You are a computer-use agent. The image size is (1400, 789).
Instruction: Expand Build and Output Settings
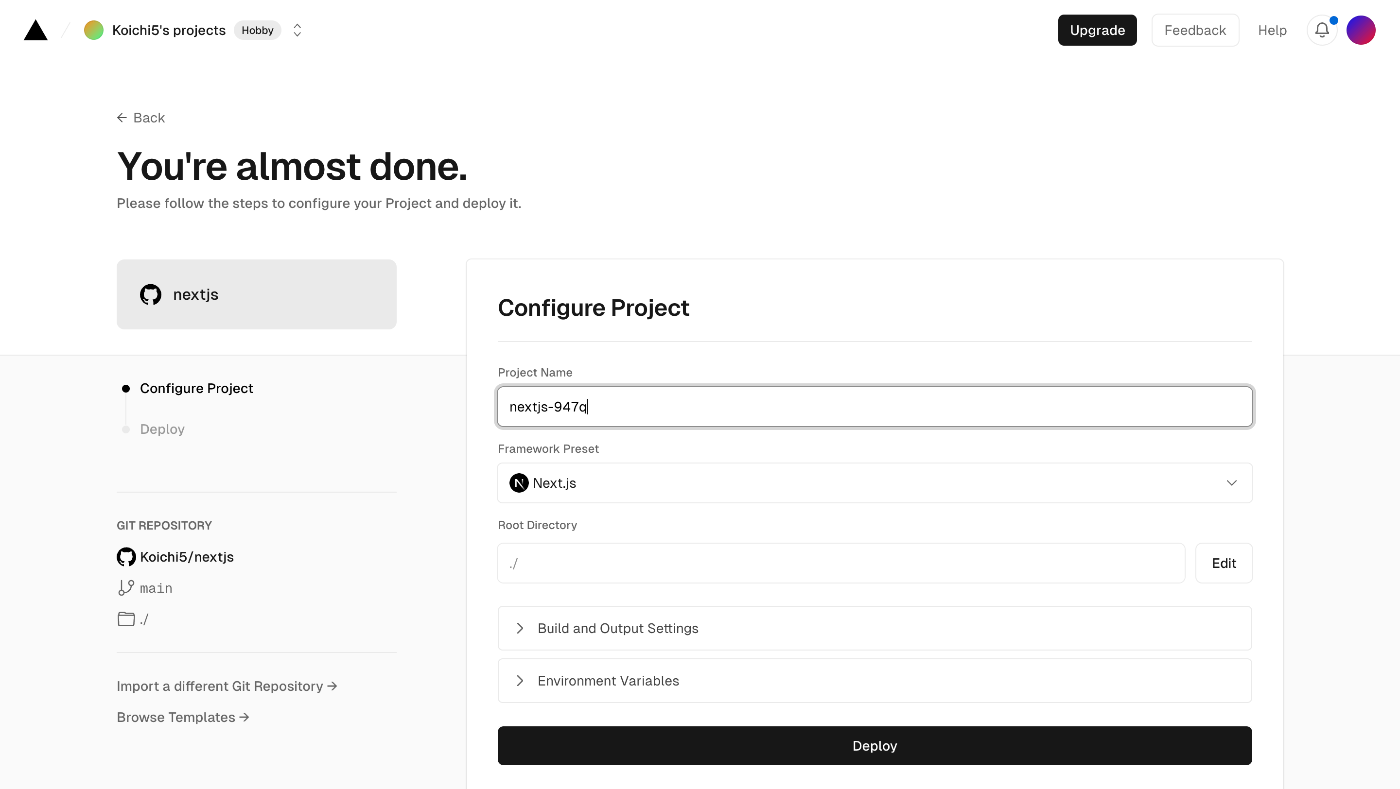tap(875, 628)
